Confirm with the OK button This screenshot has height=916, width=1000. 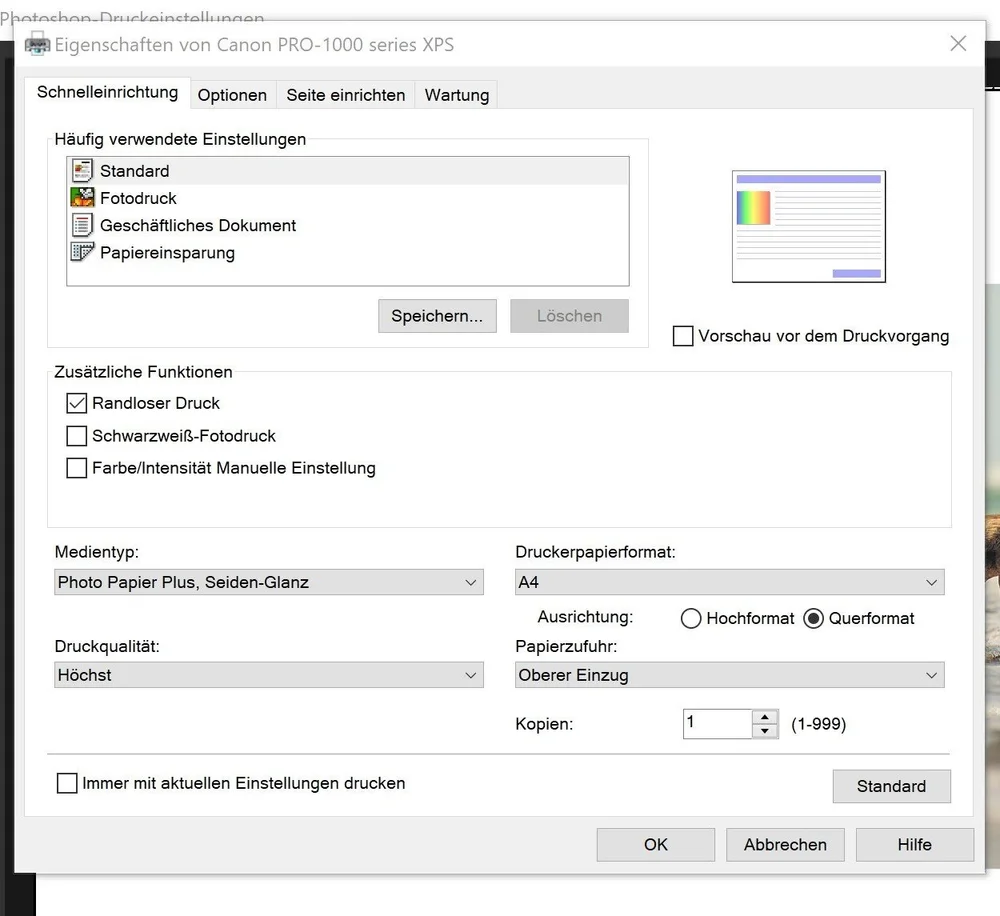(x=656, y=845)
